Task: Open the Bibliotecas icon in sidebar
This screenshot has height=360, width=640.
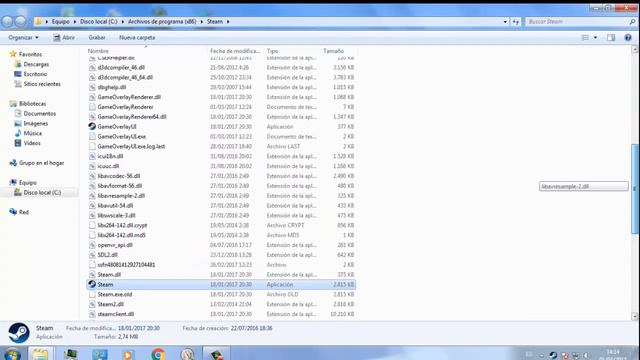Action: pos(13,104)
